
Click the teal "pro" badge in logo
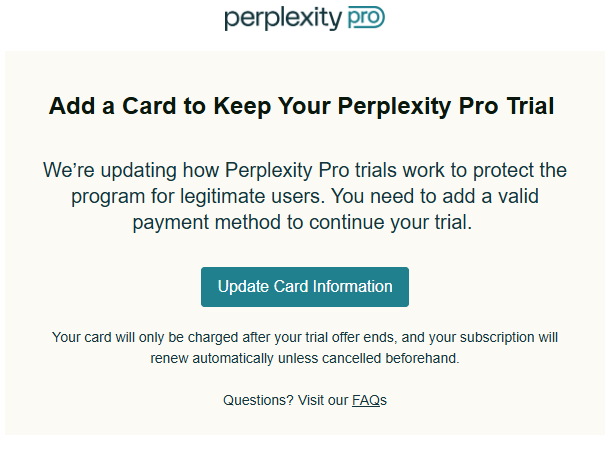click(x=366, y=18)
